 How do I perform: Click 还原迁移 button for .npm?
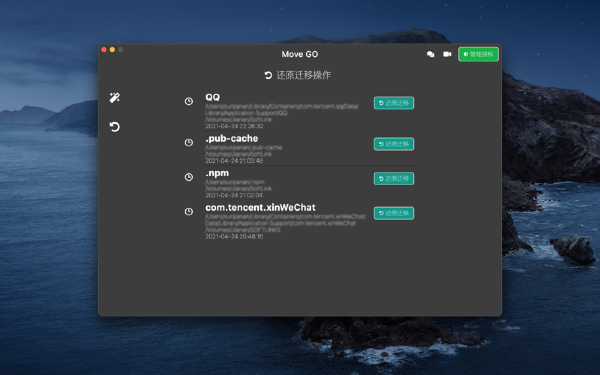click(394, 178)
